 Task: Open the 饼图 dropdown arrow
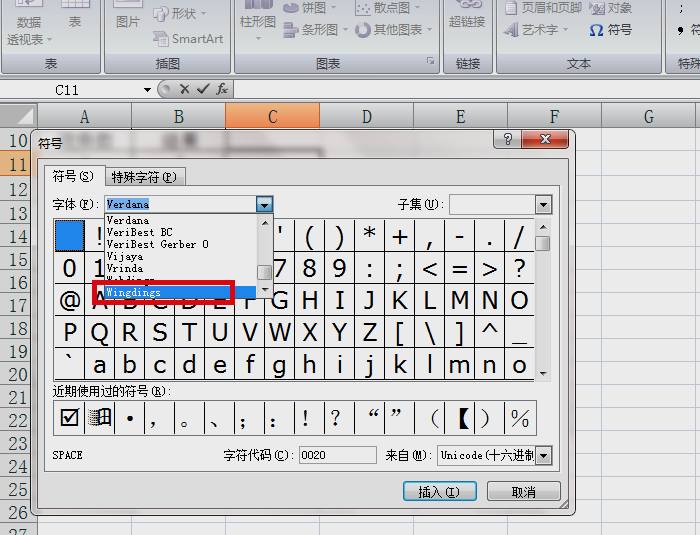point(333,8)
